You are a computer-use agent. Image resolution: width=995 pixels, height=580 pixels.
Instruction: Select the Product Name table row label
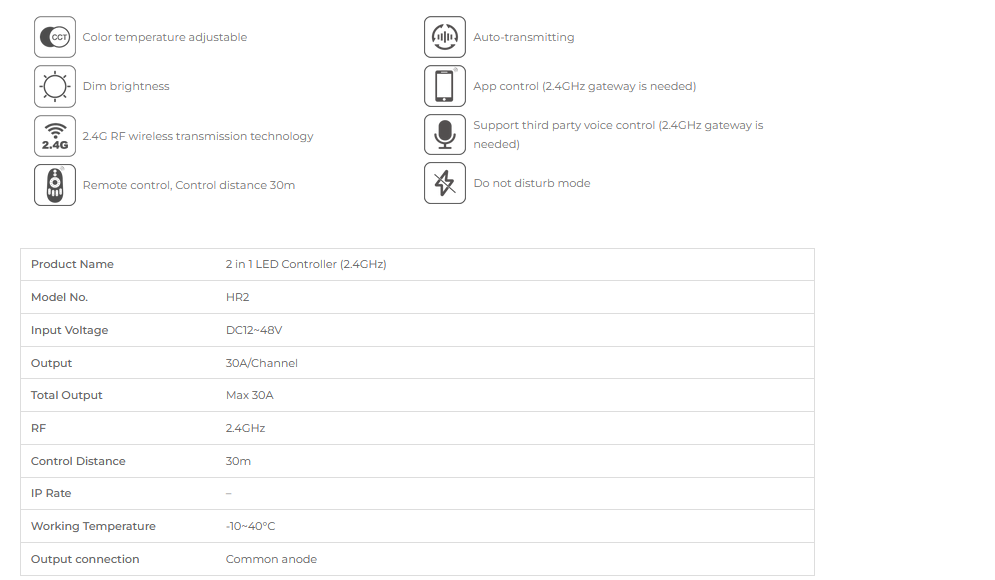coord(72,264)
